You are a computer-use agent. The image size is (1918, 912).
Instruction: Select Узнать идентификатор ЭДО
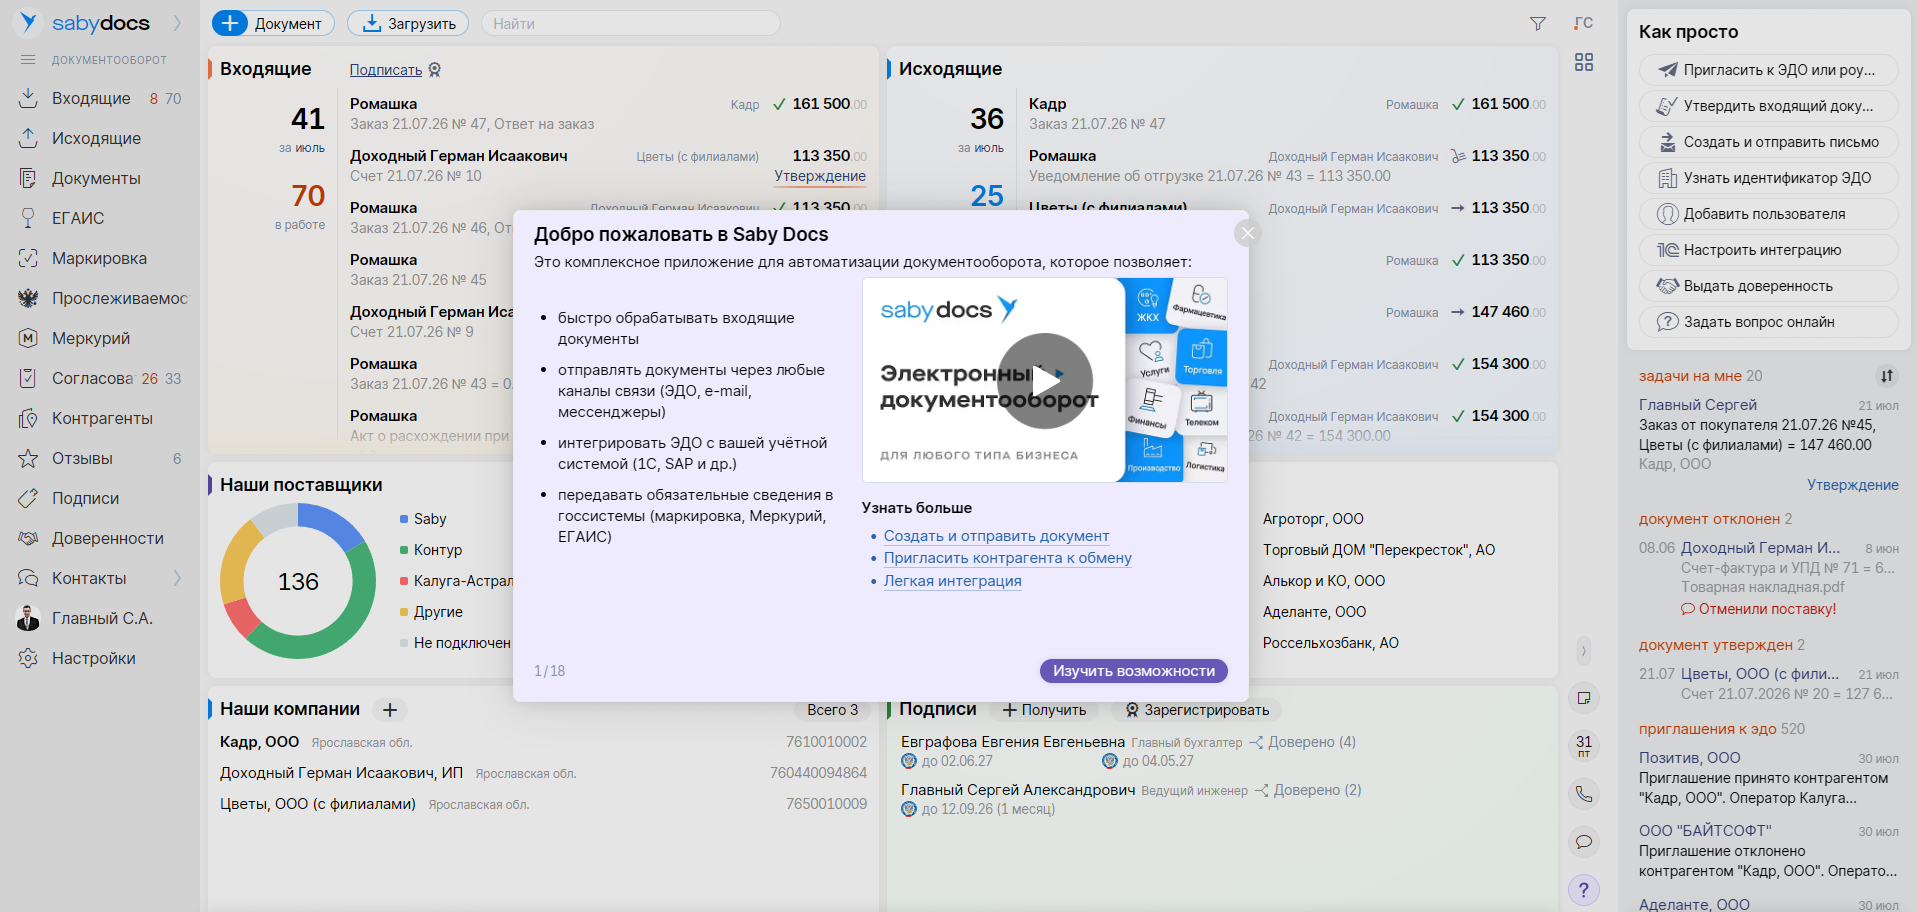coord(1769,178)
